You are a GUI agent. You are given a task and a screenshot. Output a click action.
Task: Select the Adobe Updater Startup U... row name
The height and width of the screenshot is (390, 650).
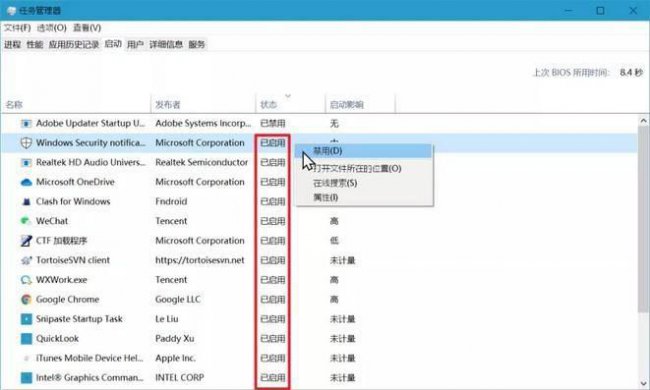(x=90, y=124)
